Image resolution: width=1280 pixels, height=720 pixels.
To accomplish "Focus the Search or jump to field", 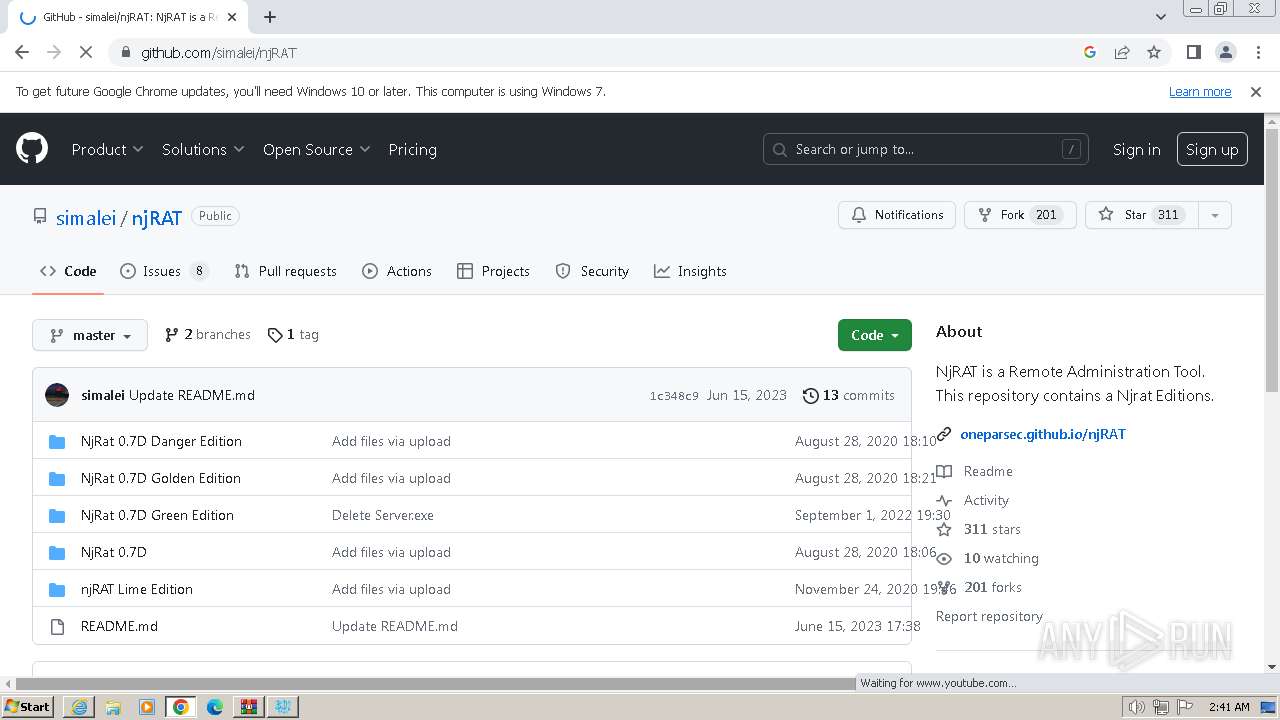I will [926, 149].
